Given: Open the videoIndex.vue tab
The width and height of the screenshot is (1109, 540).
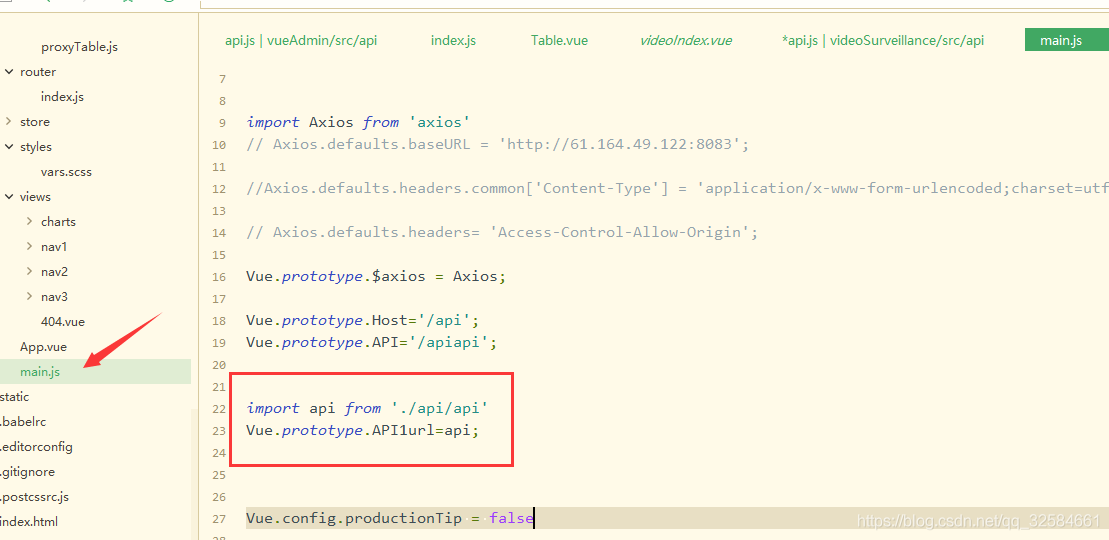Looking at the screenshot, I should coord(686,40).
